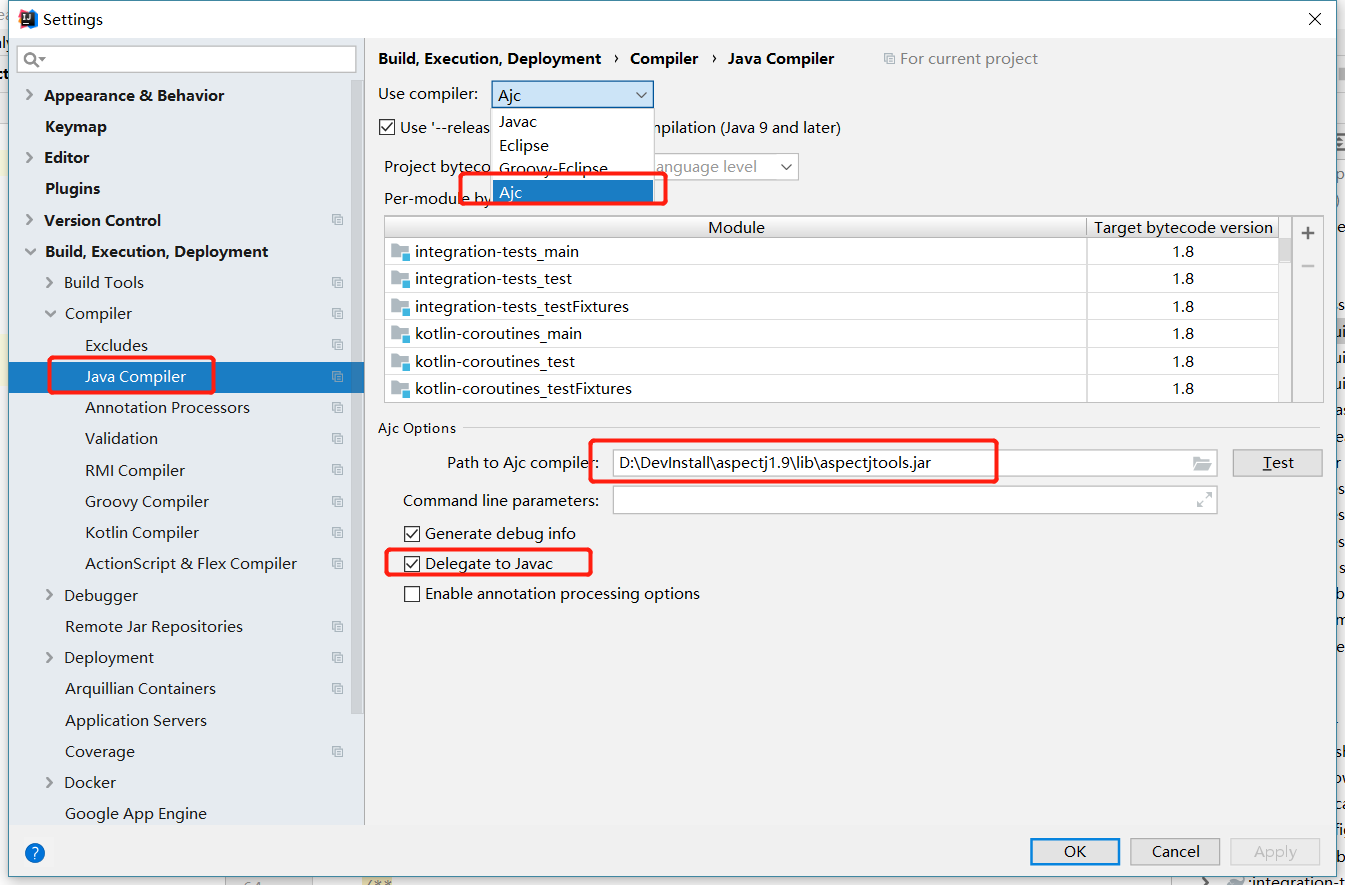Click the settings search input field
This screenshot has width=1345, height=885.
pos(186,59)
